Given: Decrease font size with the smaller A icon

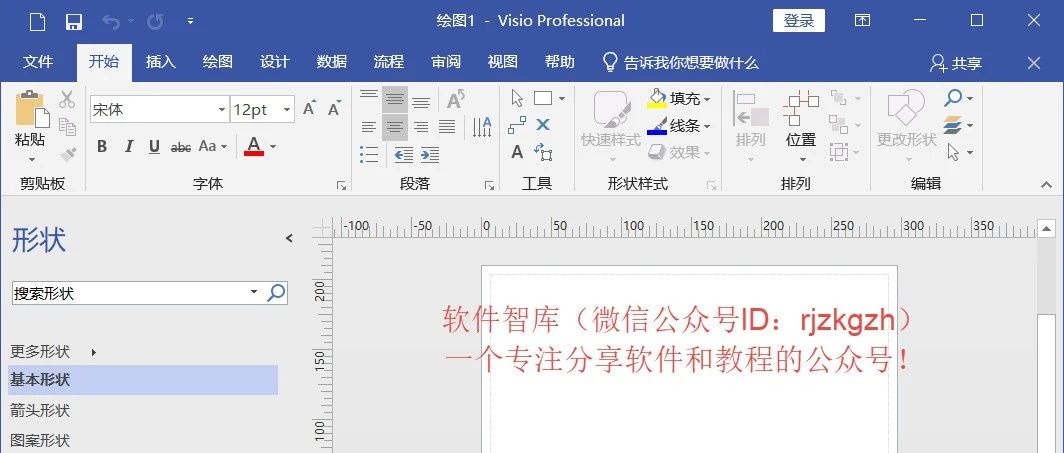Looking at the screenshot, I should 334,109.
